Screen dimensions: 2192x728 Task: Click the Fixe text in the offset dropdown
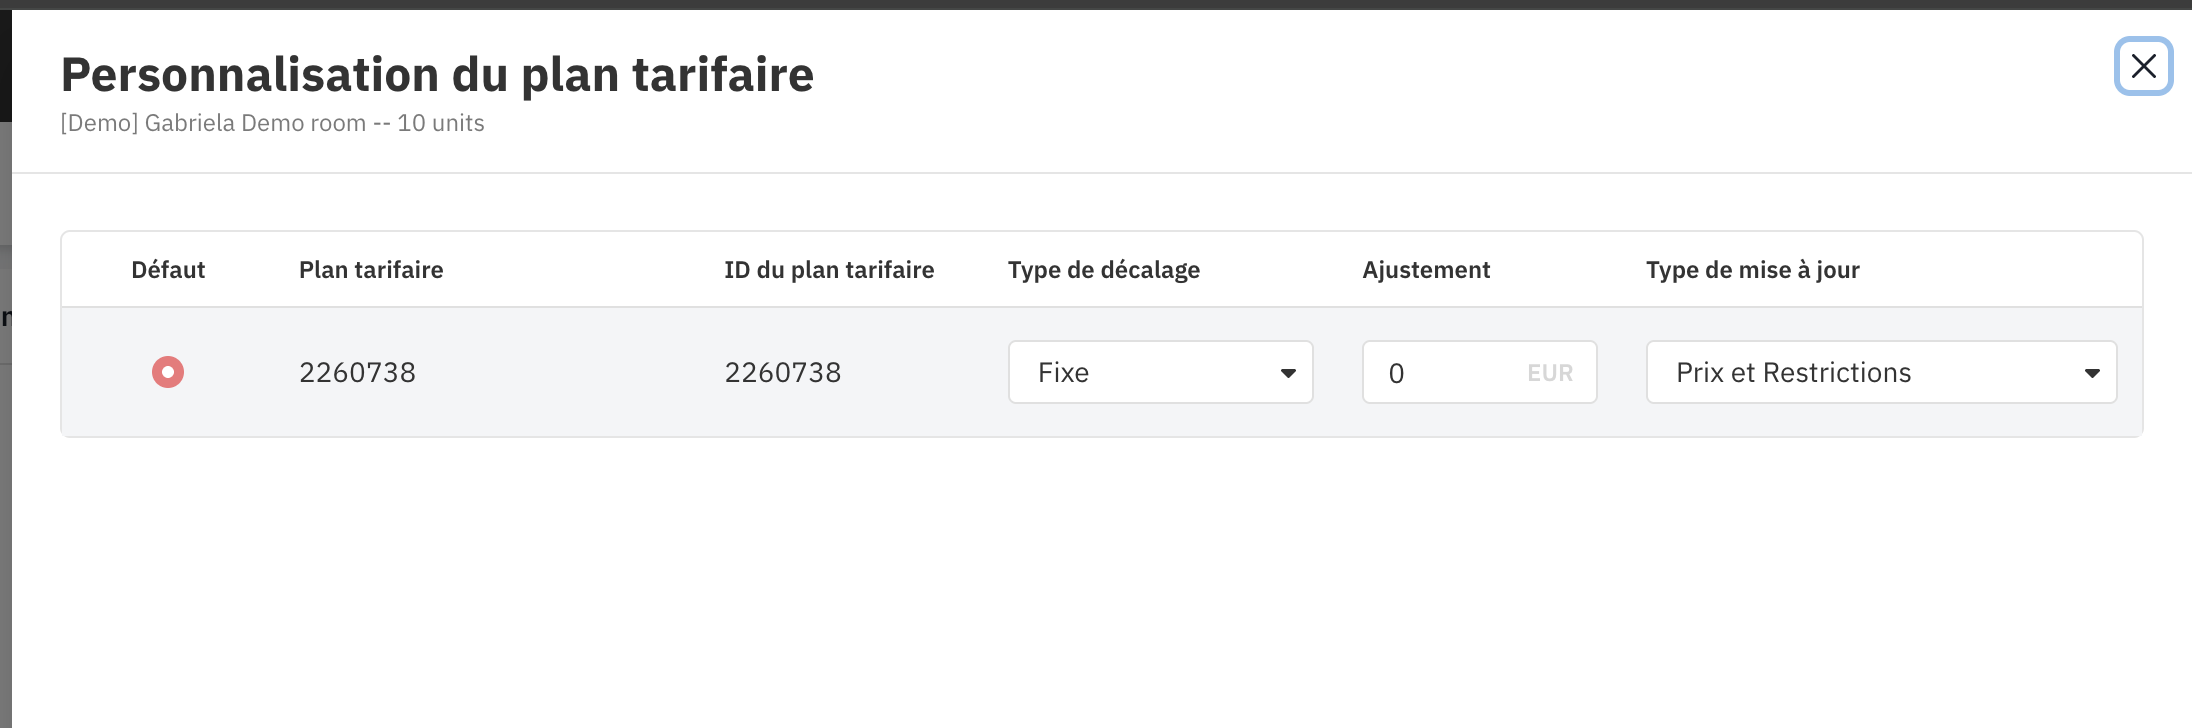tap(1063, 373)
